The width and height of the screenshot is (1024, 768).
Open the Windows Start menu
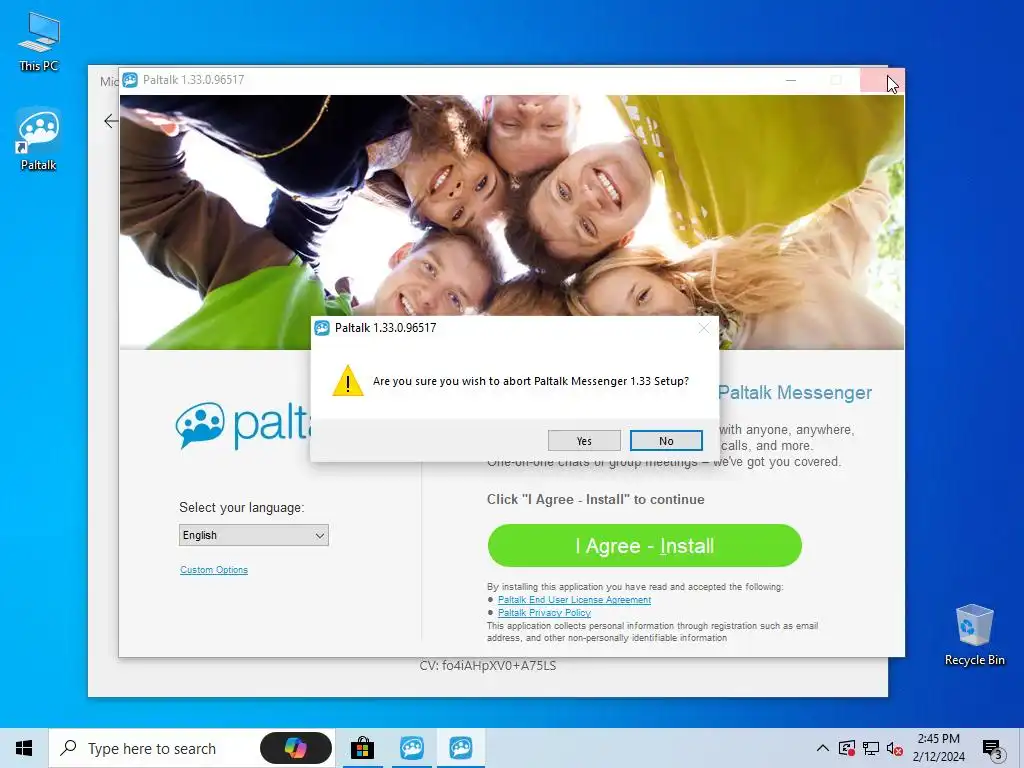pyautogui.click(x=24, y=748)
